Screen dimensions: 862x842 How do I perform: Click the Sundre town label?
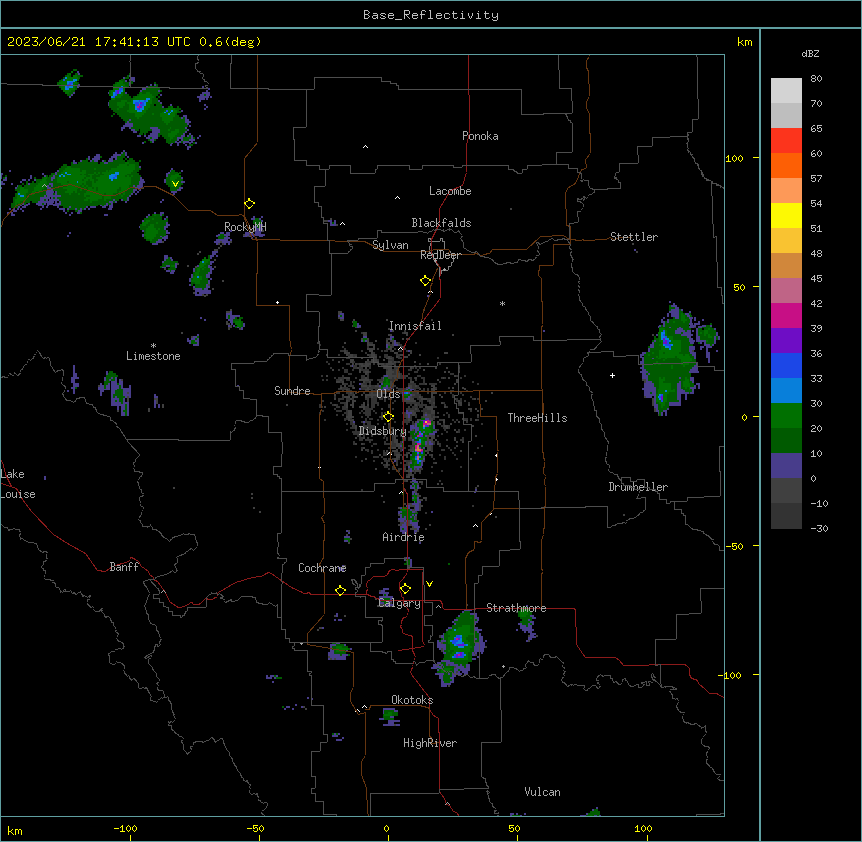pyautogui.click(x=292, y=391)
